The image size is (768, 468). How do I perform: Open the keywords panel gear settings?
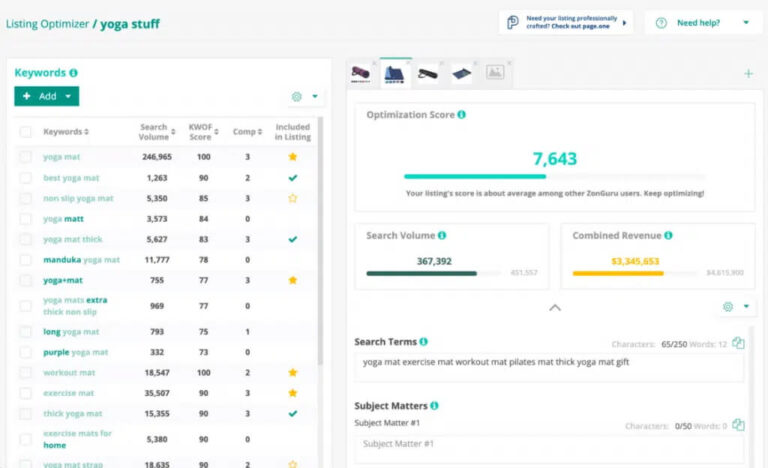(x=297, y=97)
